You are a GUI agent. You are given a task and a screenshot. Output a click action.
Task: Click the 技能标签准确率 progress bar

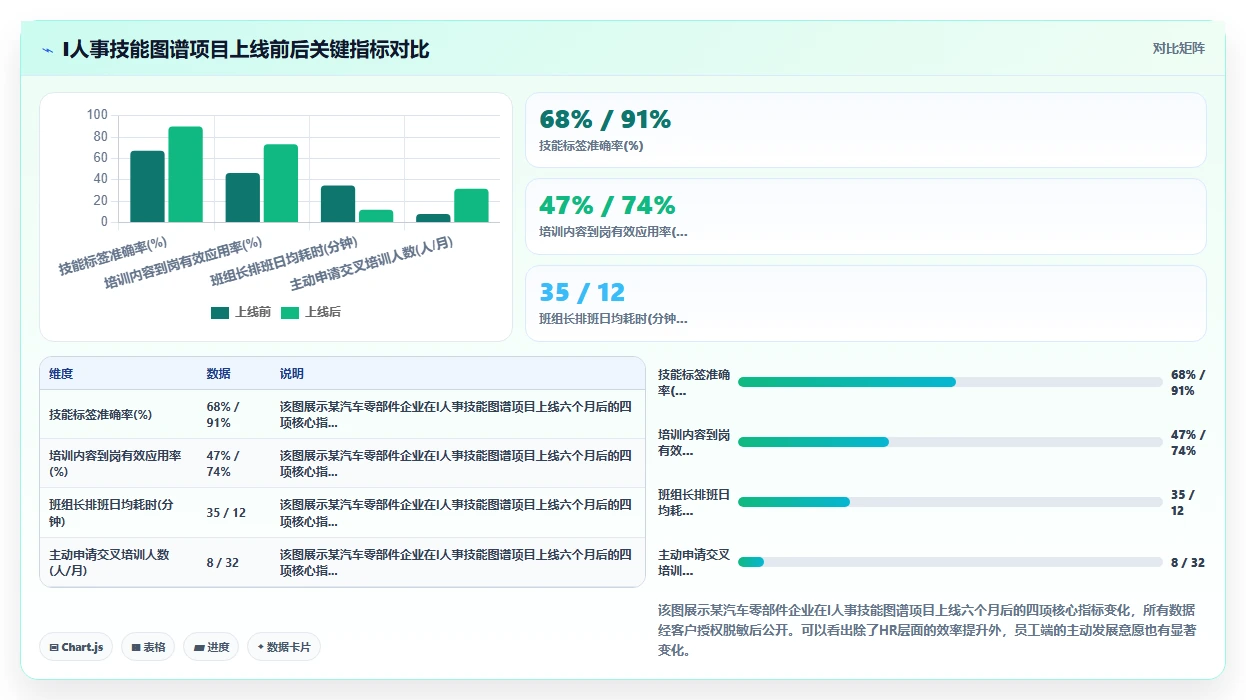pyautogui.click(x=950, y=382)
